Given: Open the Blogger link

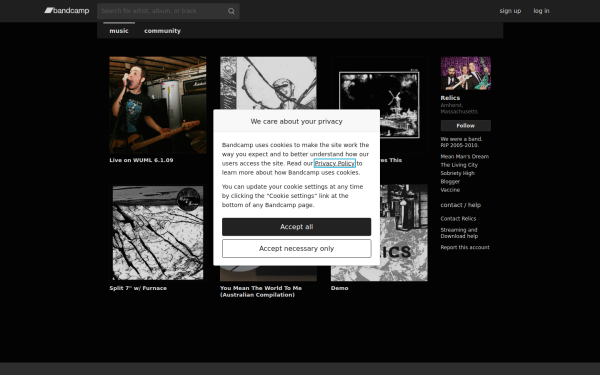Looking at the screenshot, I should tap(450, 182).
